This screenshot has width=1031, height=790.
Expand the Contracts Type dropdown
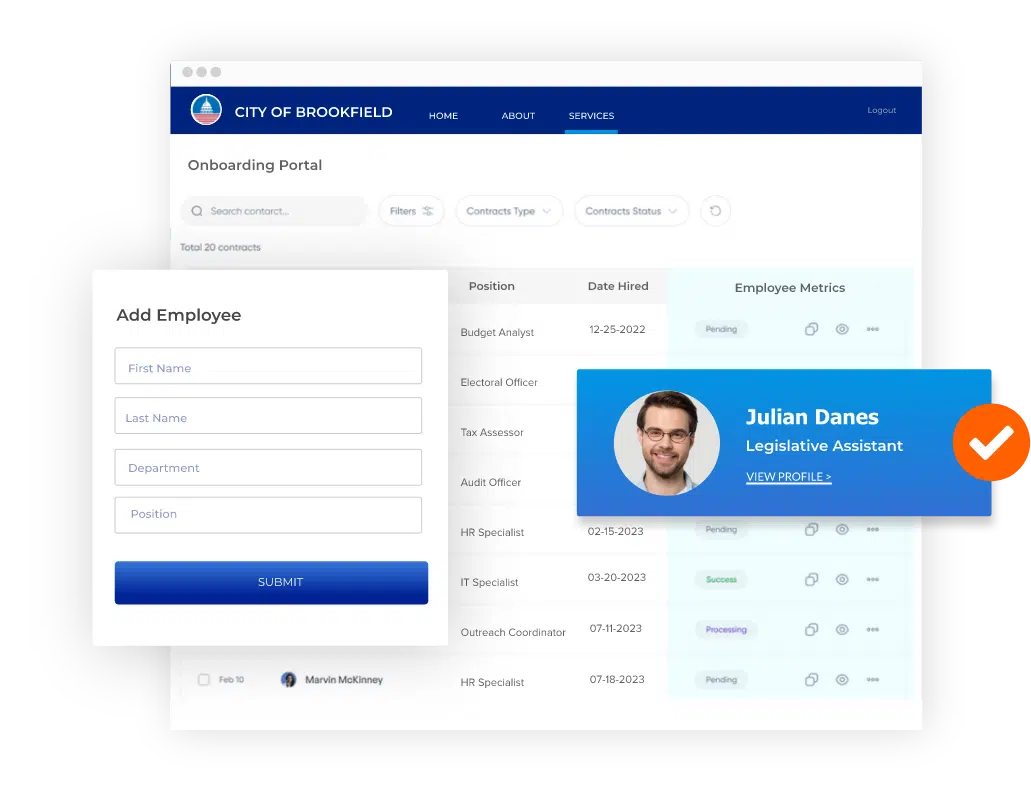click(508, 211)
